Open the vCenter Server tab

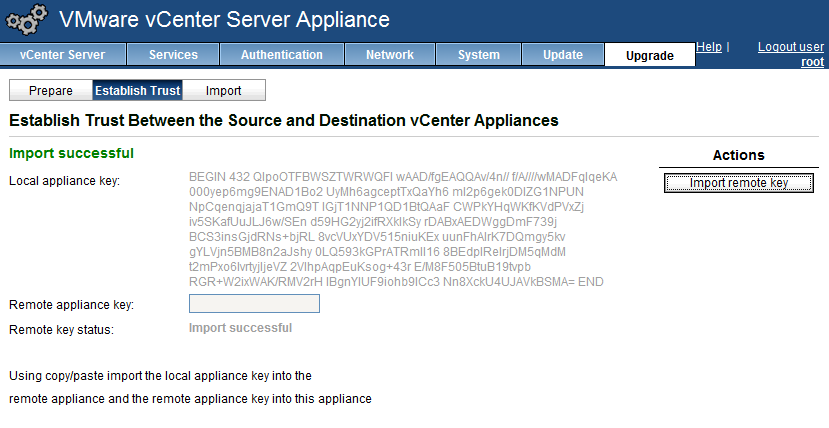pyautogui.click(x=61, y=55)
